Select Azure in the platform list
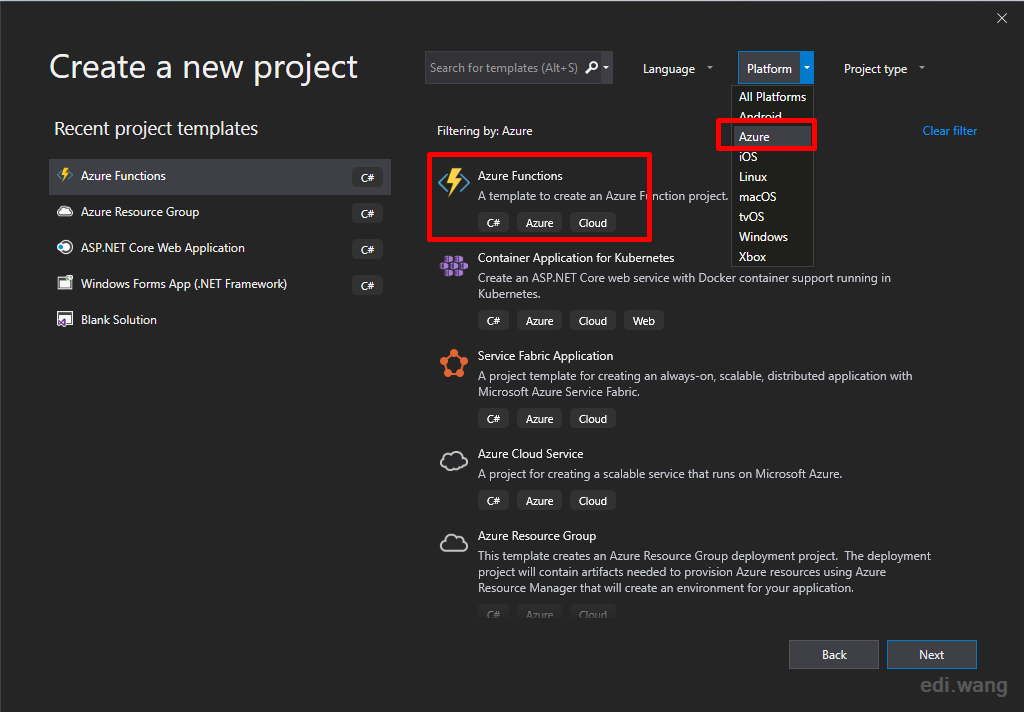Image resolution: width=1024 pixels, height=712 pixels. click(x=772, y=137)
